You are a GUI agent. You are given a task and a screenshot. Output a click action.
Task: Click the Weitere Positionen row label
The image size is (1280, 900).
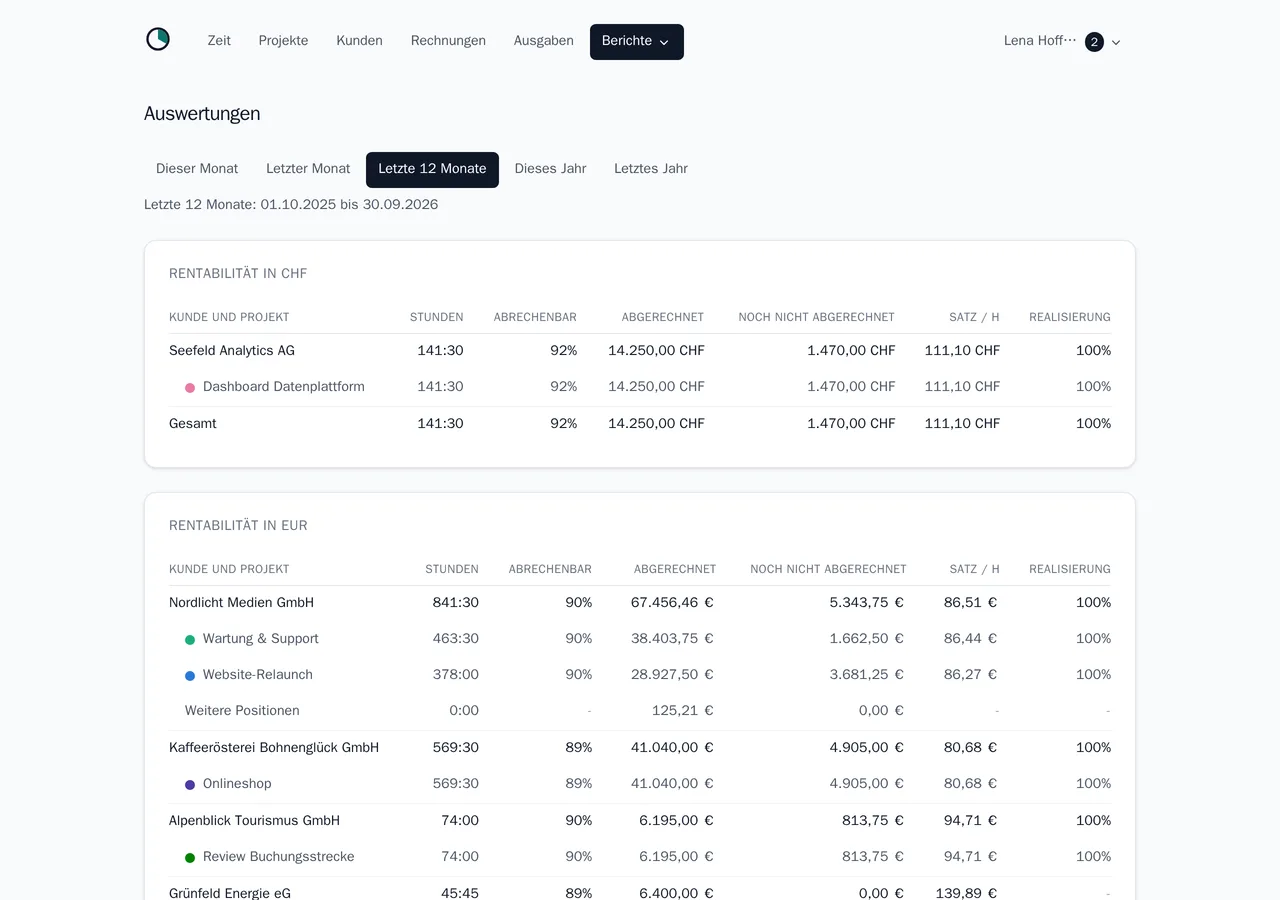[242, 711]
